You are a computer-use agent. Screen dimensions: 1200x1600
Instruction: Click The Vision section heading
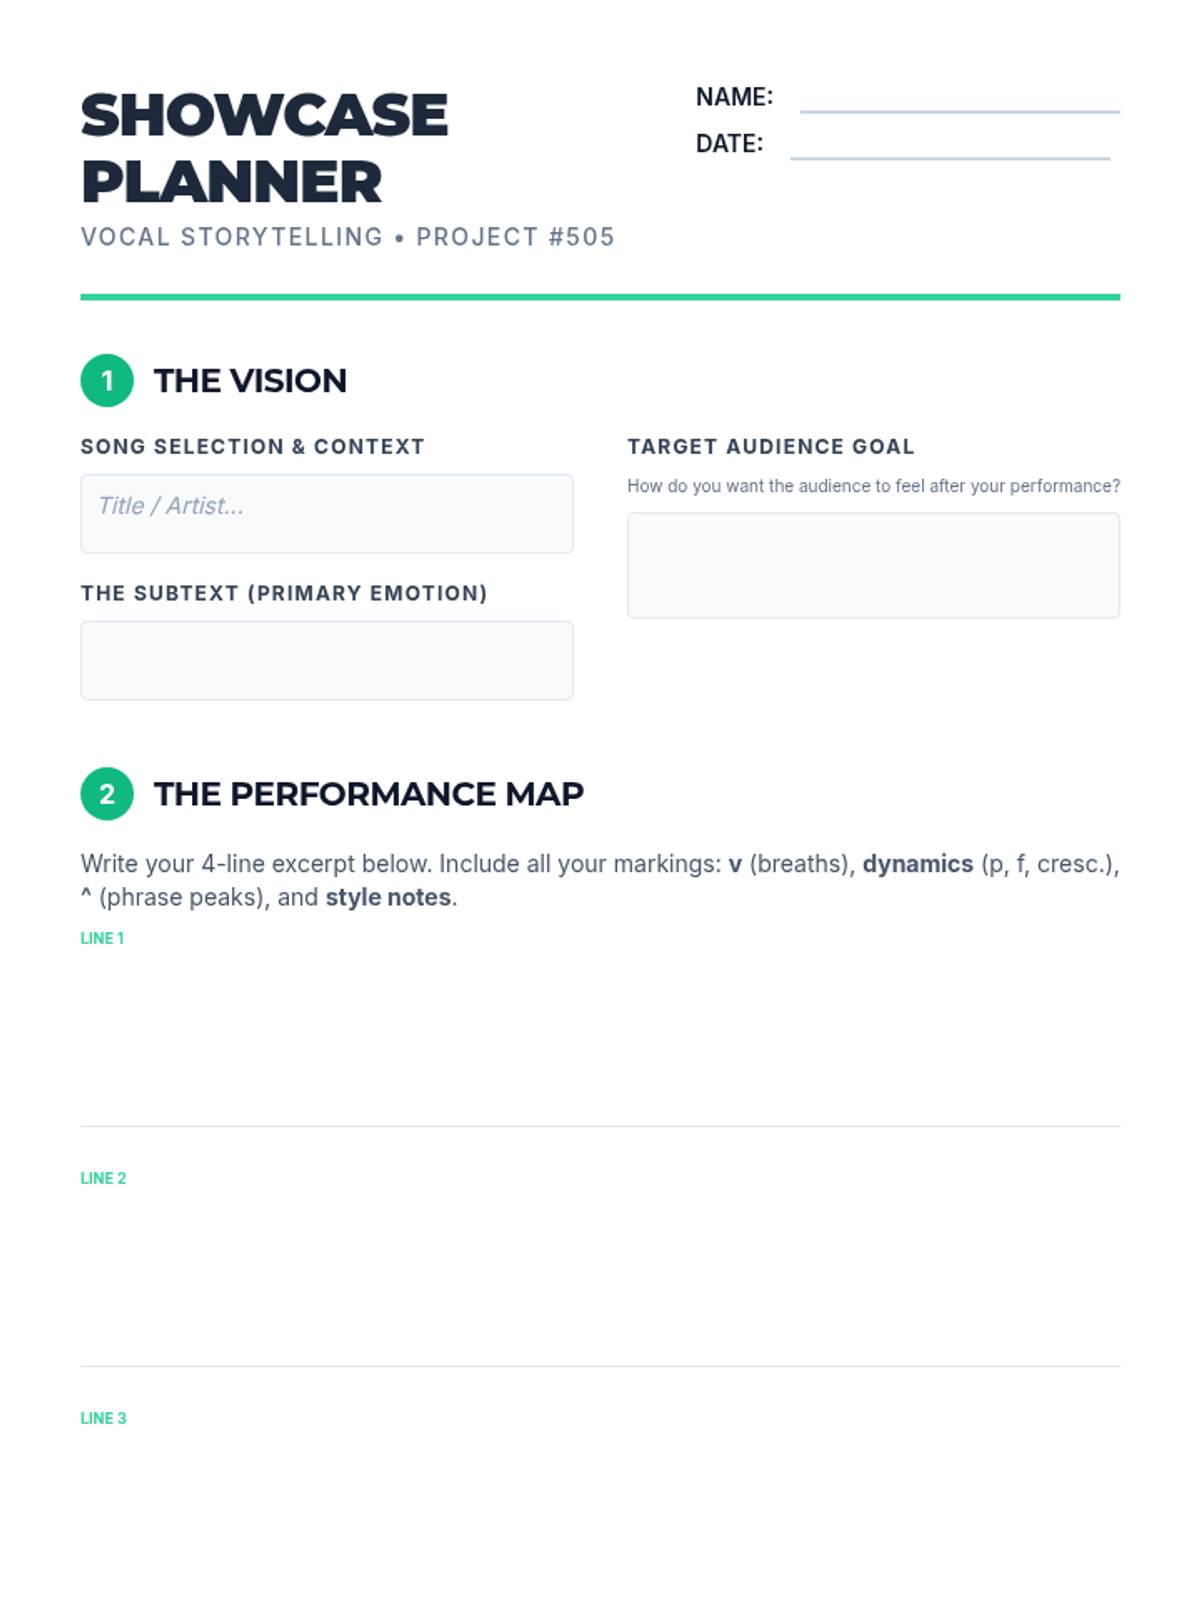coord(250,381)
